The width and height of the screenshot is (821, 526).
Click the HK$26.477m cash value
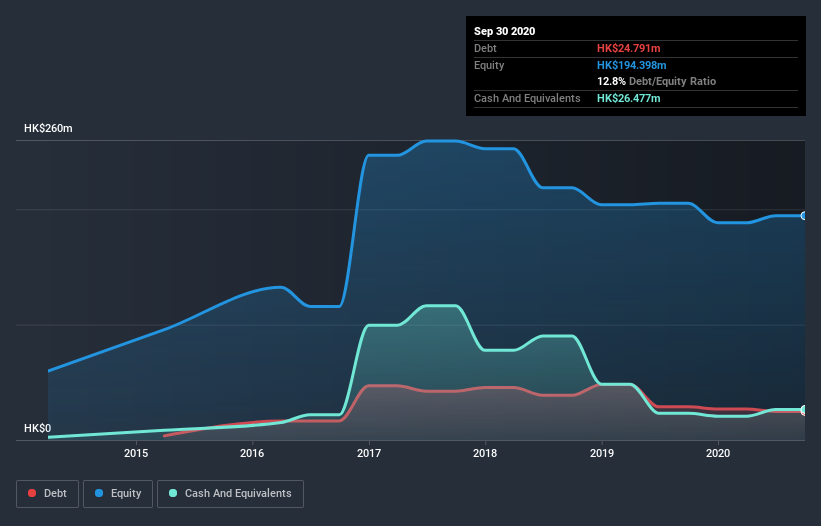click(628, 98)
